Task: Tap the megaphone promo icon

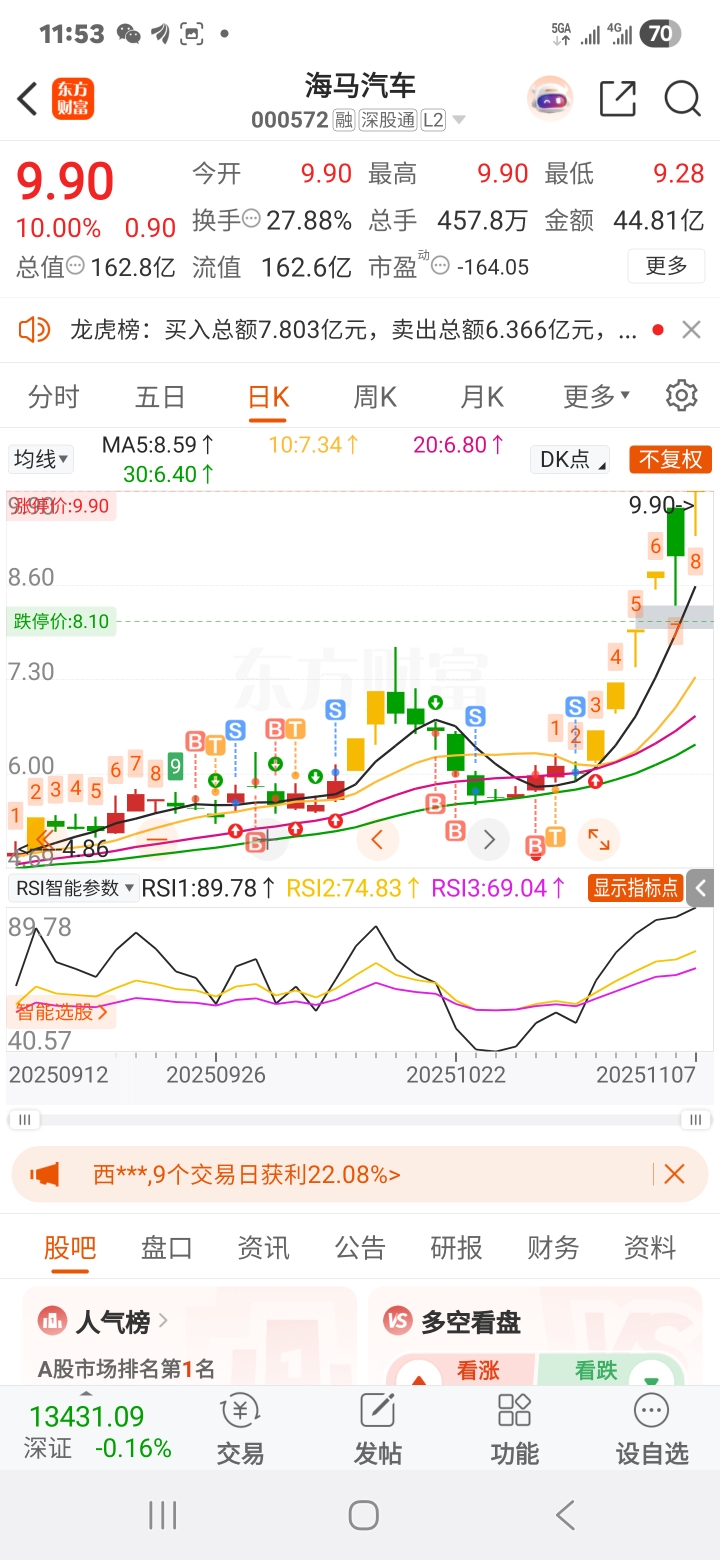Action: click(45, 1174)
